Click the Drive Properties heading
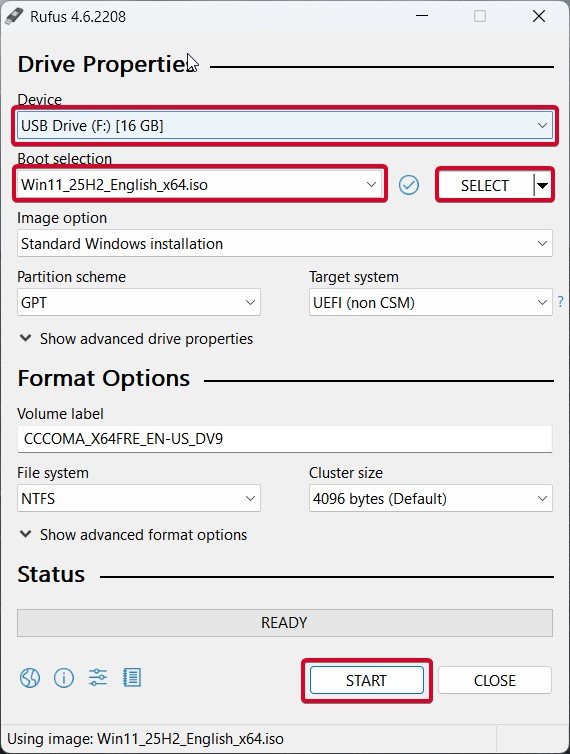The height and width of the screenshot is (754, 570). tap(108, 64)
